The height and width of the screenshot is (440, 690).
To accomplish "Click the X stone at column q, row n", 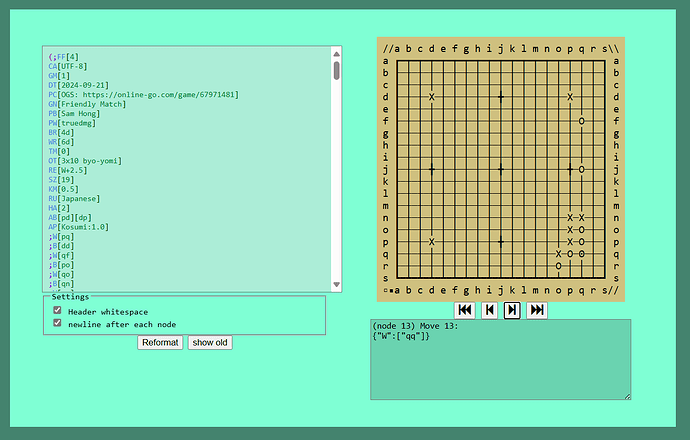I will coord(582,218).
